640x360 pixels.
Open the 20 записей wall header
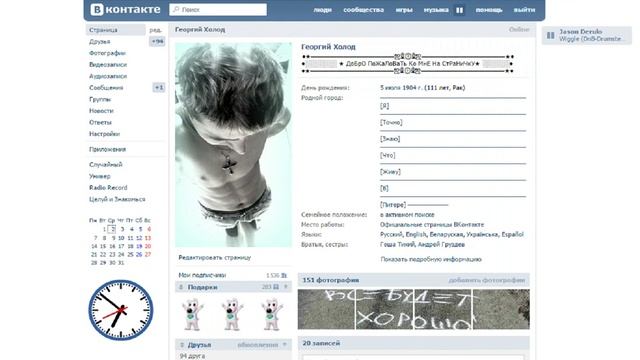pos(321,343)
